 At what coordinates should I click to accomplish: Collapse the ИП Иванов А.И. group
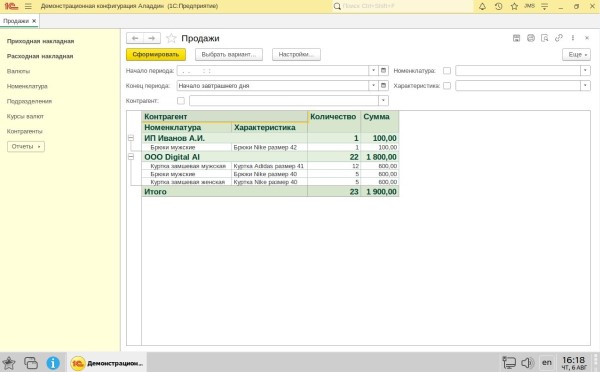click(x=131, y=138)
